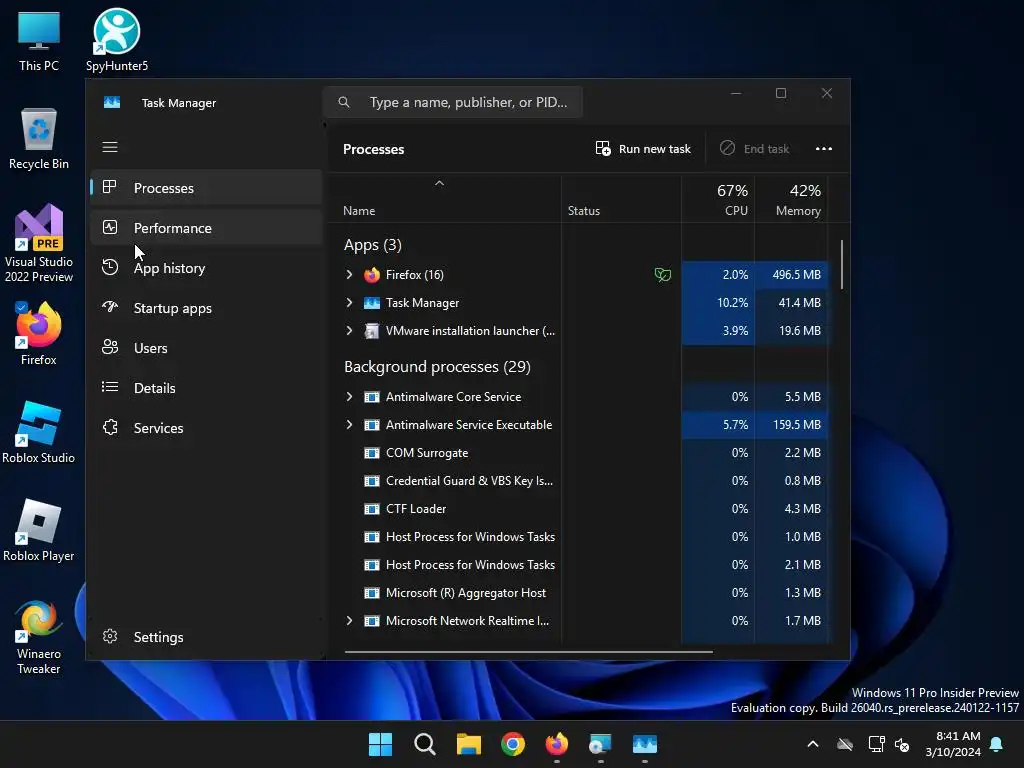Select the Recycle Bin desktop icon
Image resolution: width=1024 pixels, height=768 pixels.
click(39, 138)
